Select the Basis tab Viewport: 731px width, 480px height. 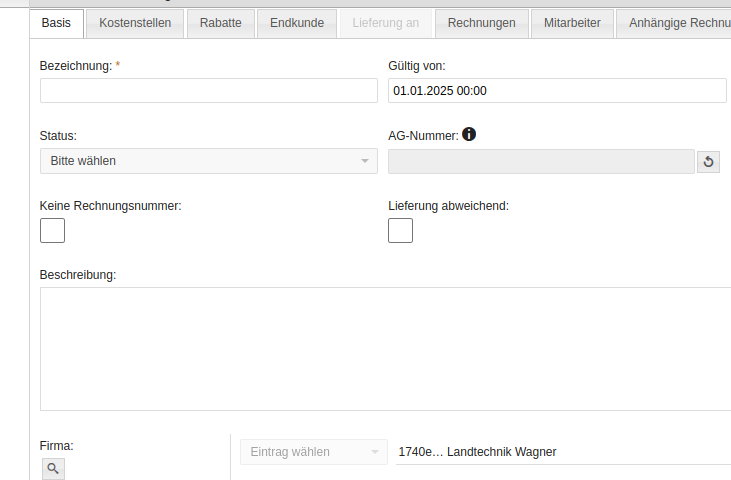(56, 23)
